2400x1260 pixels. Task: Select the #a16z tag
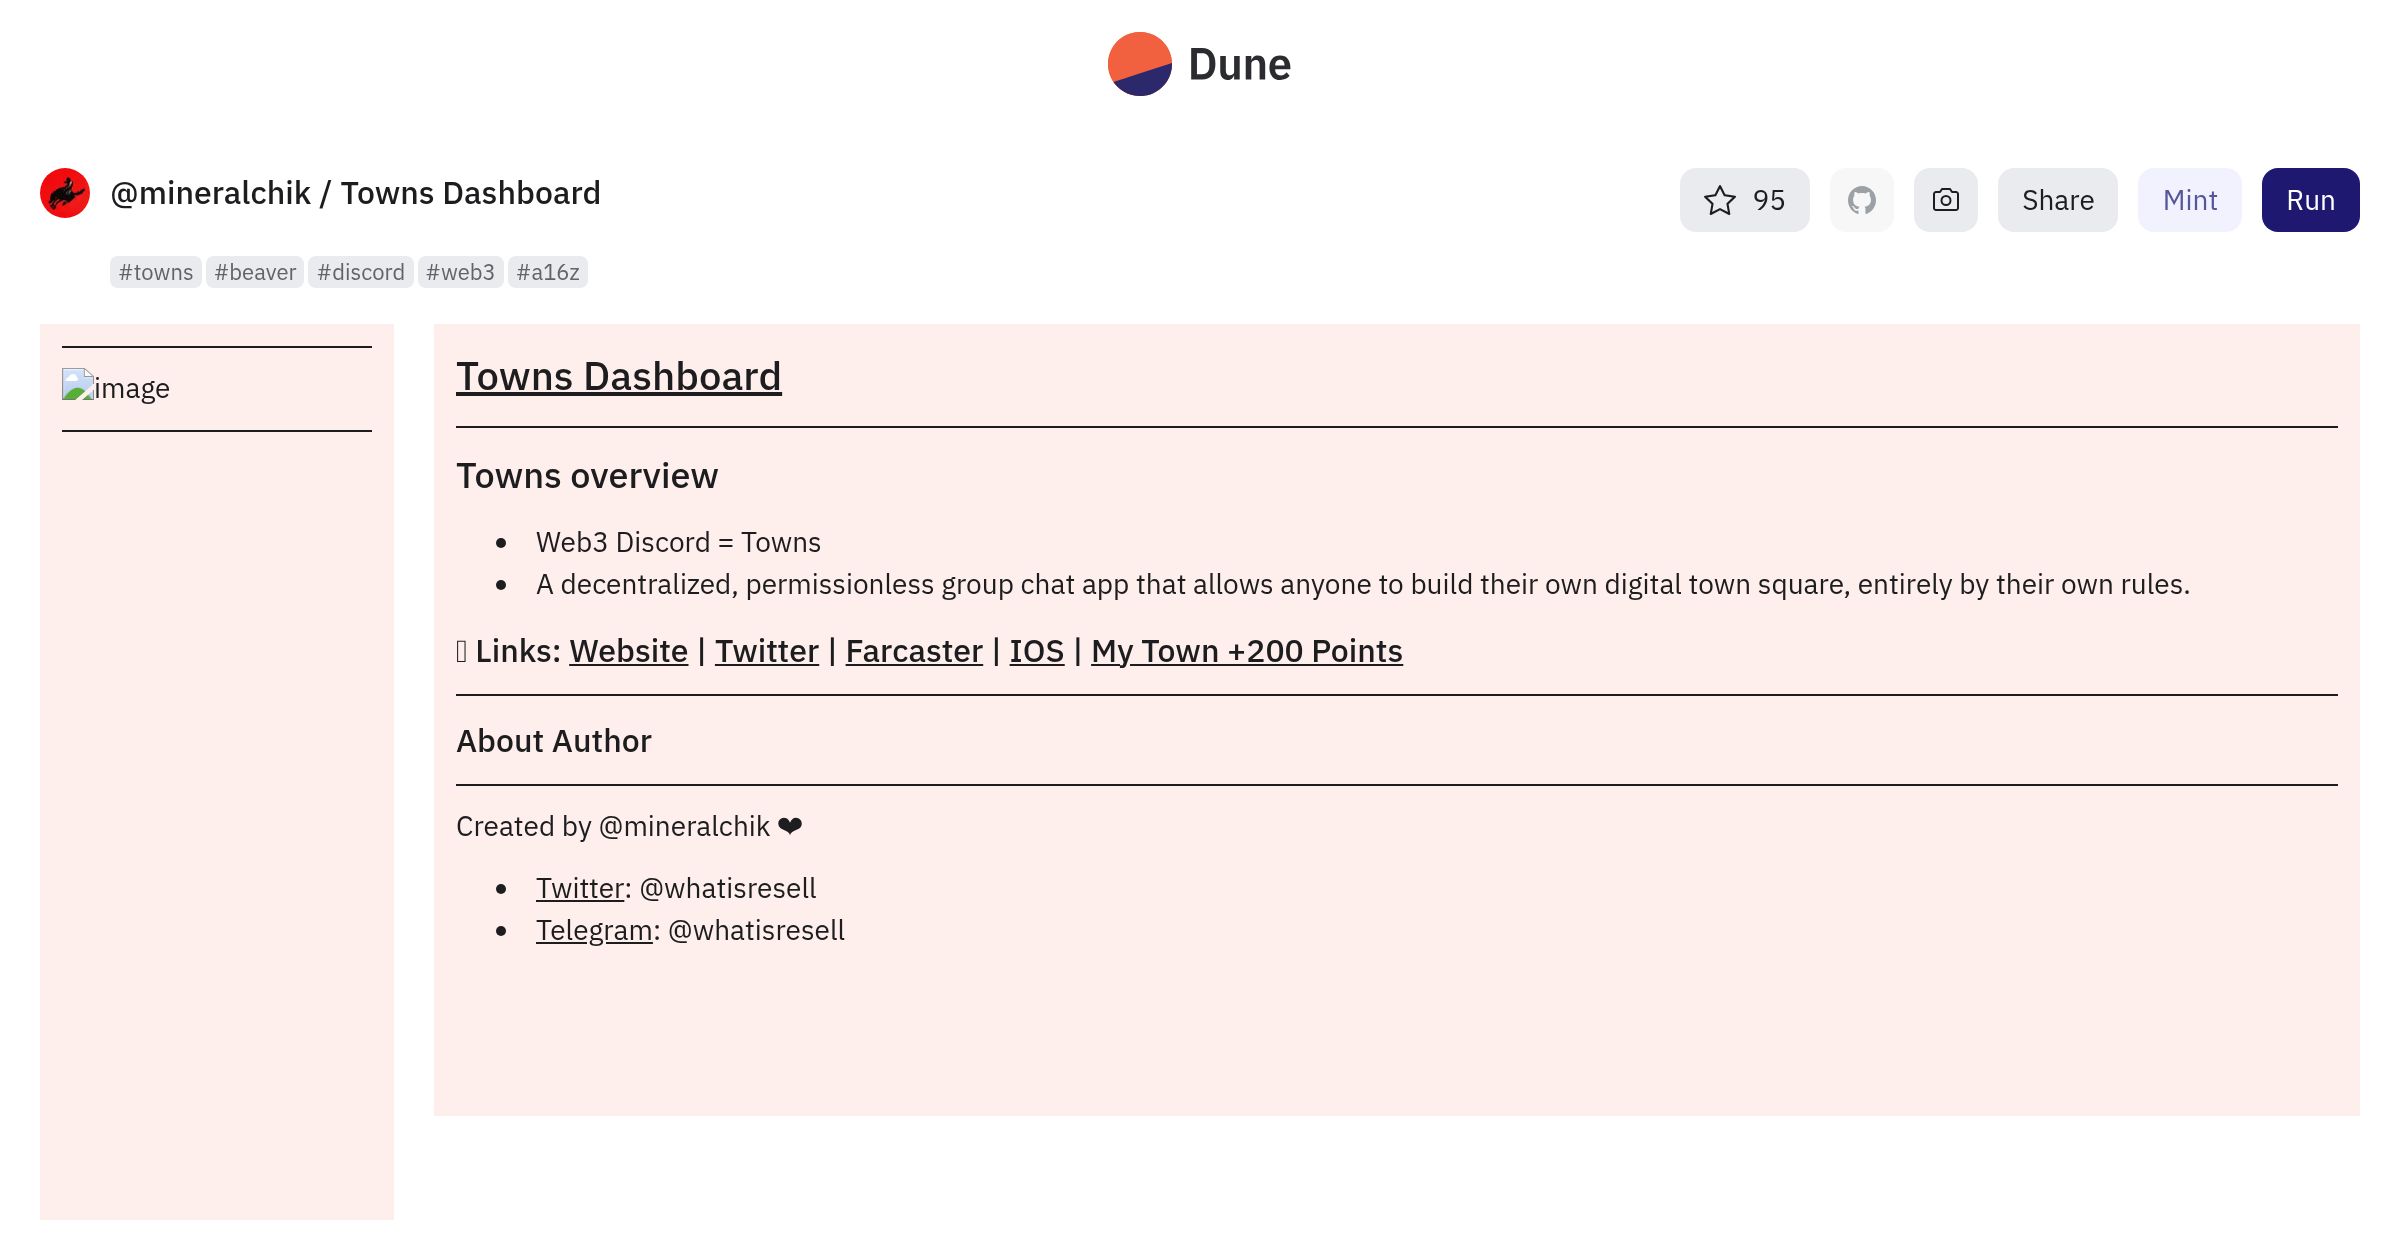(x=548, y=272)
